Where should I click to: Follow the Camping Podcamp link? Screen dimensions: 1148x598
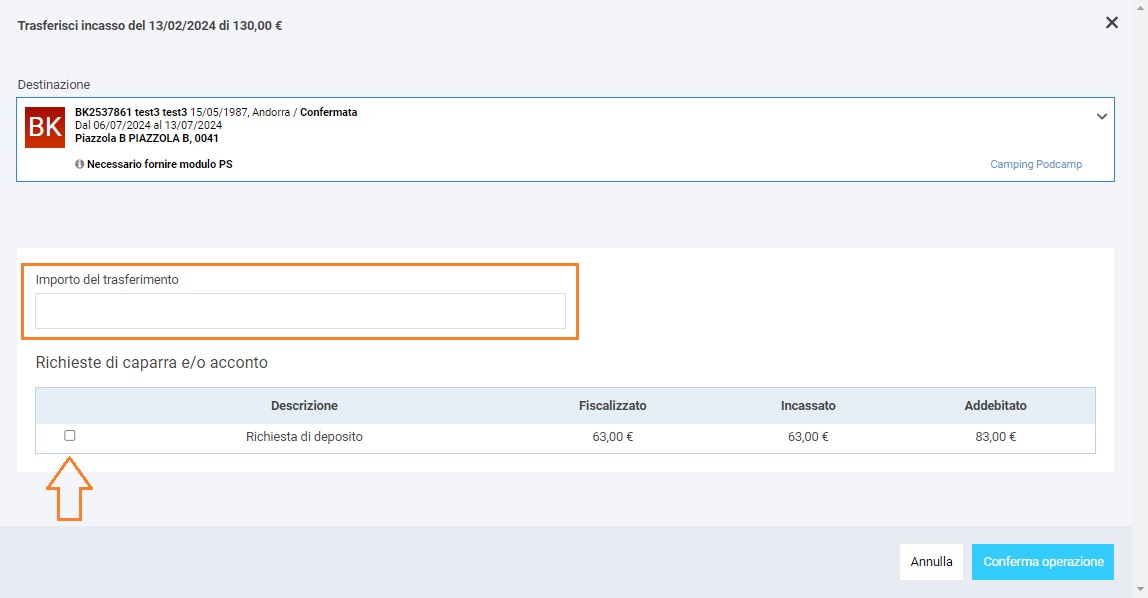click(x=1035, y=164)
